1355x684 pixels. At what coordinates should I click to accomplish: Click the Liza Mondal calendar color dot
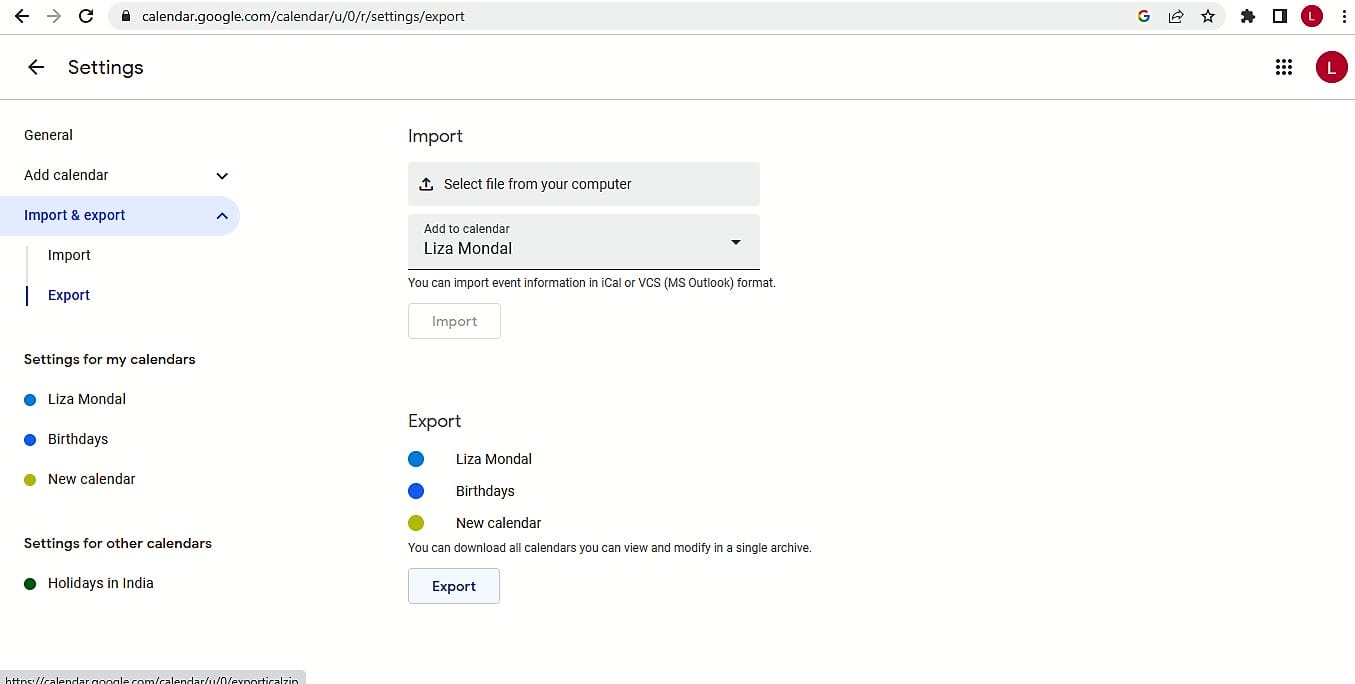click(416, 459)
